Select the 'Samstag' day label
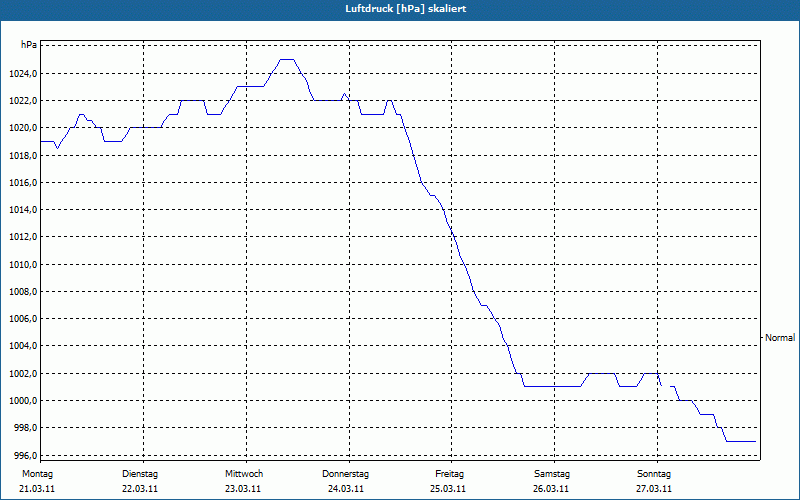 pos(552,474)
